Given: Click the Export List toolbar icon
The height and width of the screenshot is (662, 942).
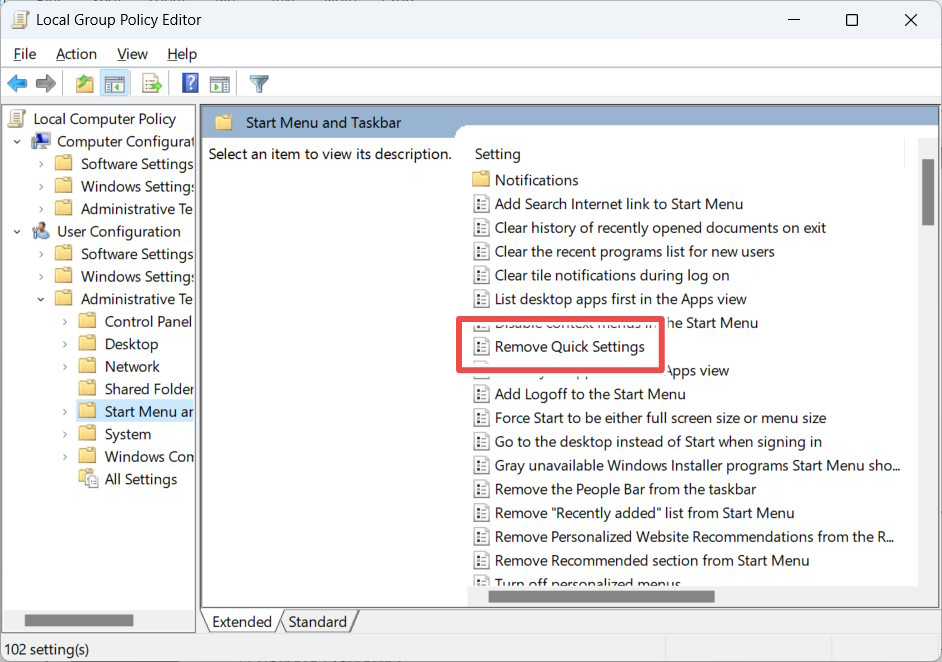Looking at the screenshot, I should pos(151,83).
